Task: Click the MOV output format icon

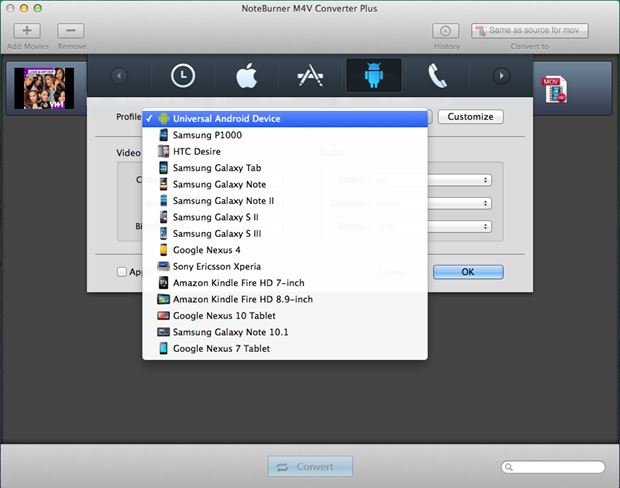Action: pos(554,89)
